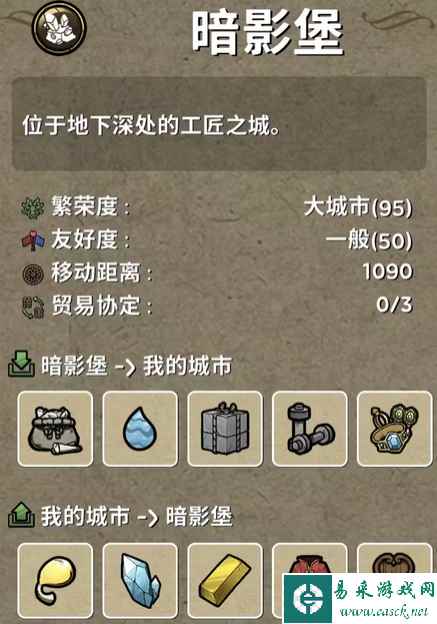Viewport: 437px width, 624px height.
Task: Select the yellow silk cocoon export item
Action: coord(55,581)
